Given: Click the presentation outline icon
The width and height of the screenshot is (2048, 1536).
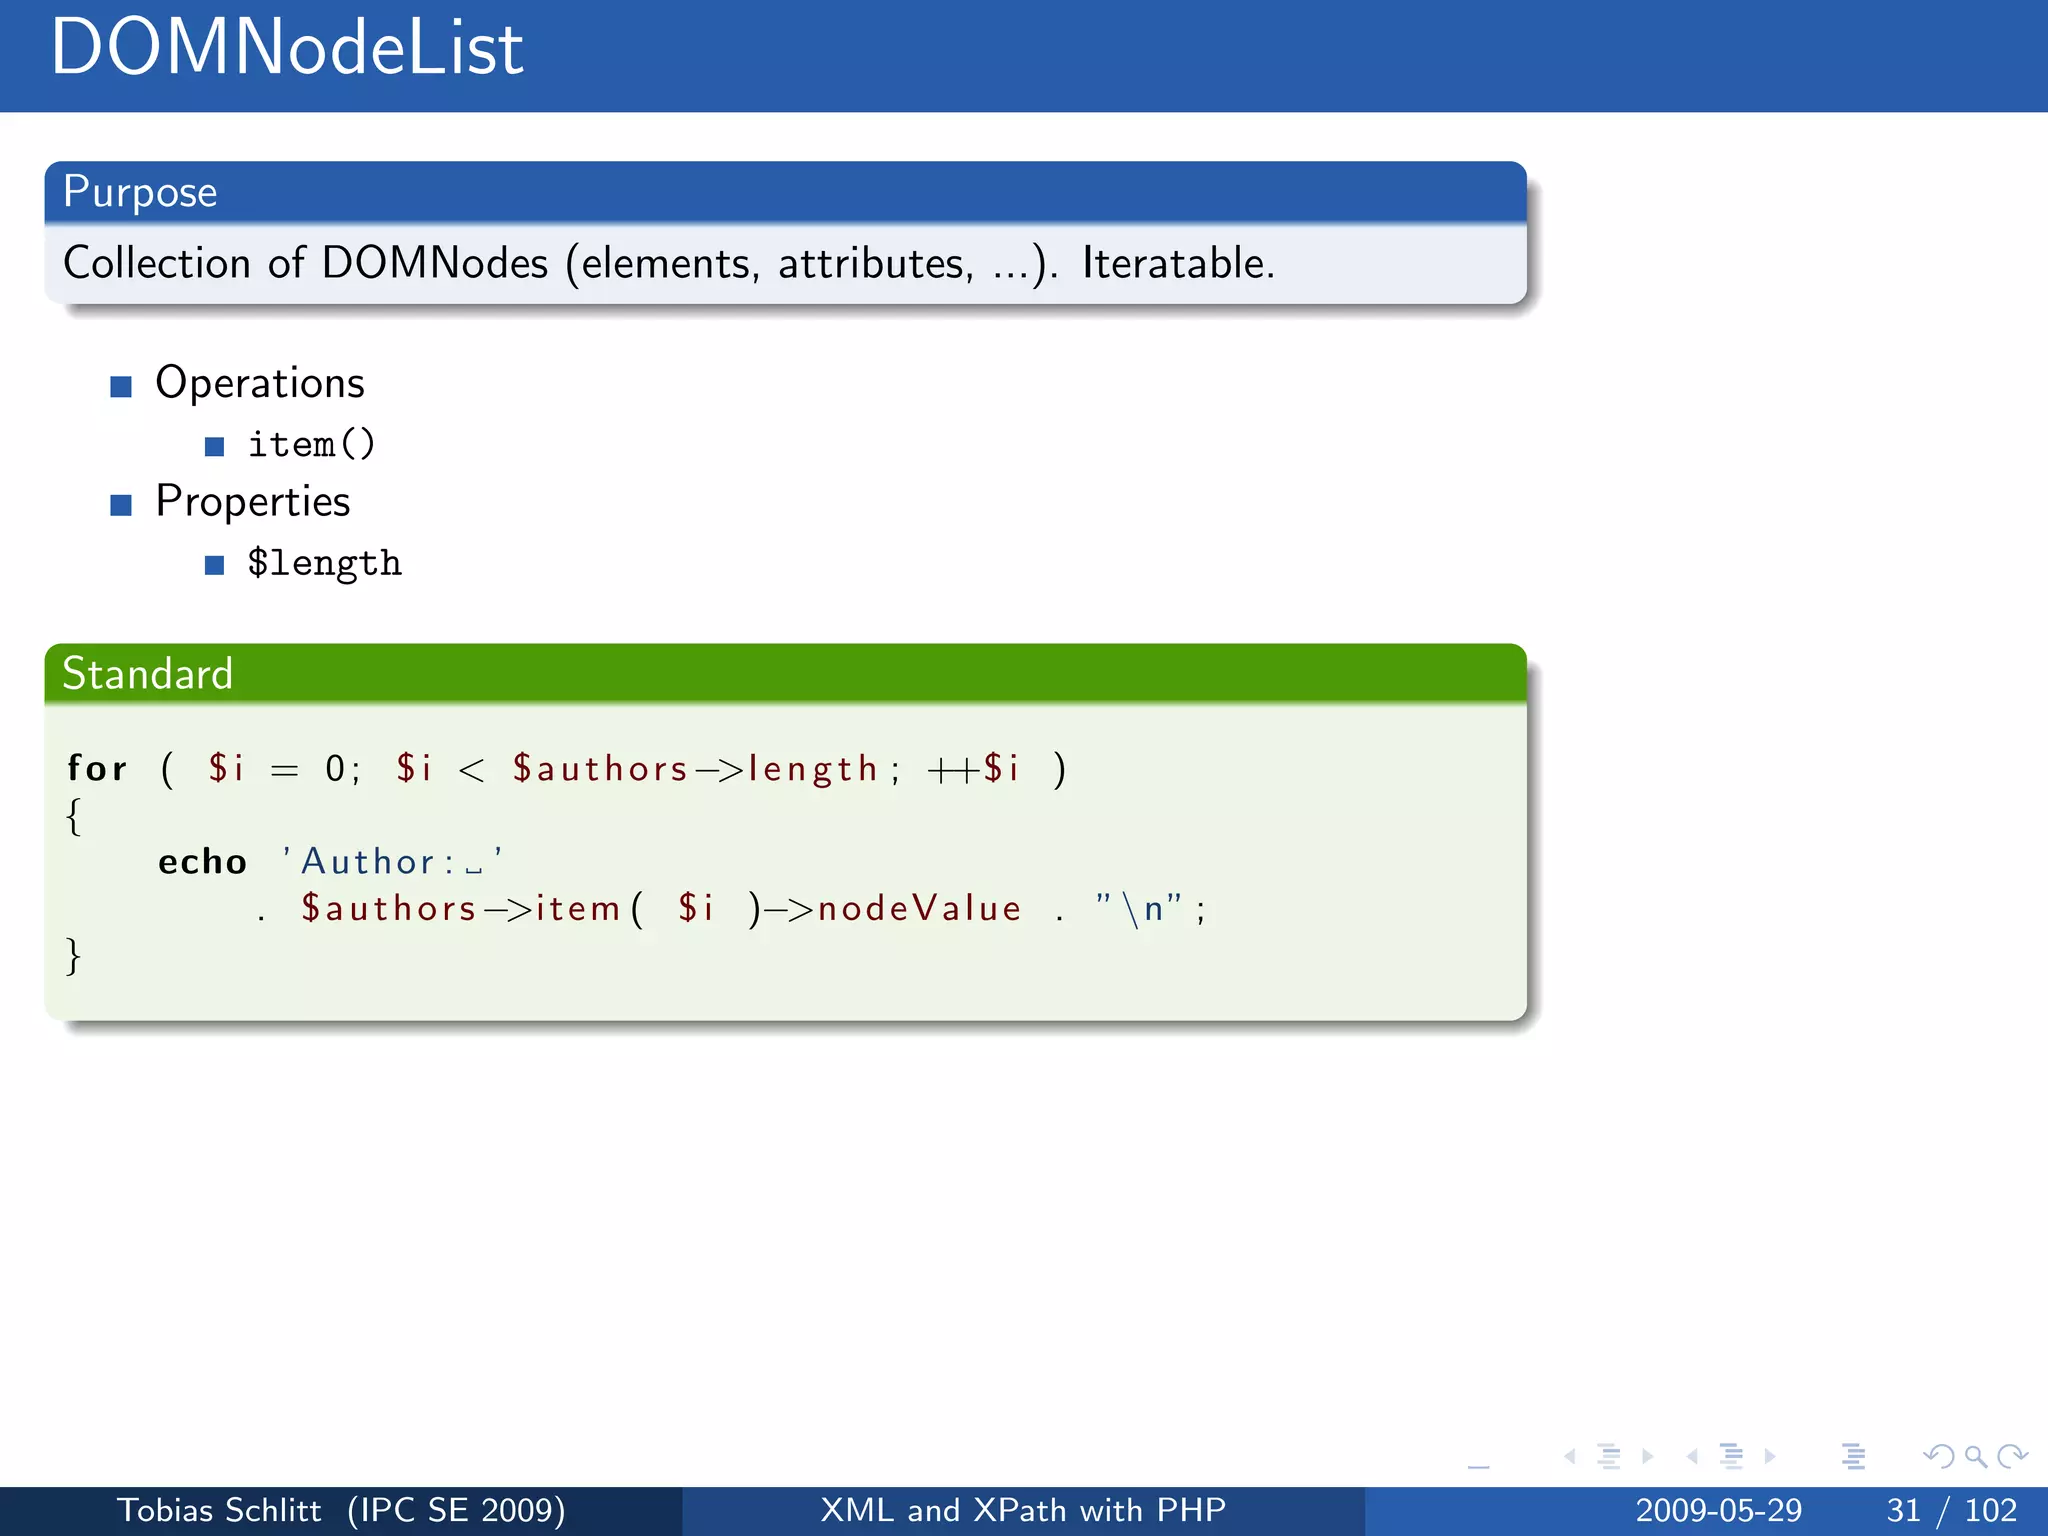Looking at the screenshot, I should point(1853,1457).
